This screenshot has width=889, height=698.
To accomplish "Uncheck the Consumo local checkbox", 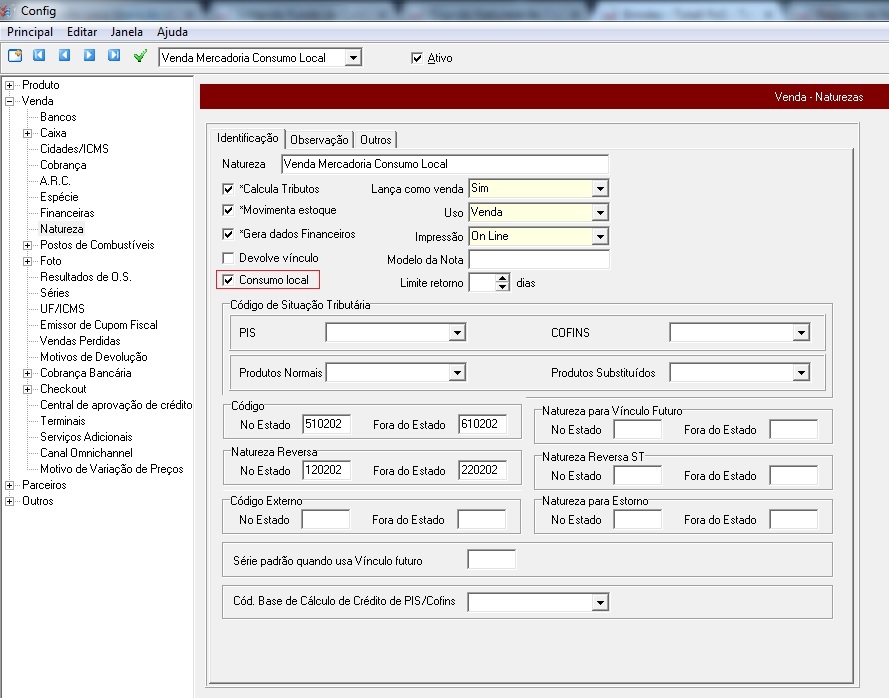I will click(228, 280).
